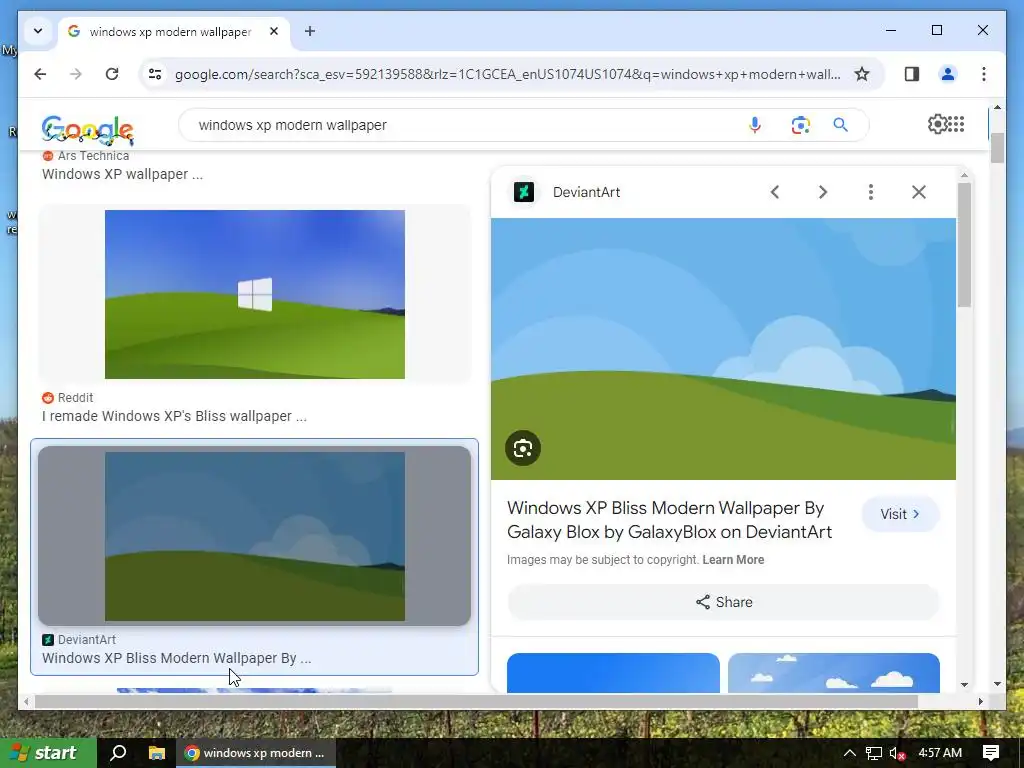The height and width of the screenshot is (768, 1024).
Task: Open the Windows start menu
Action: 48,752
